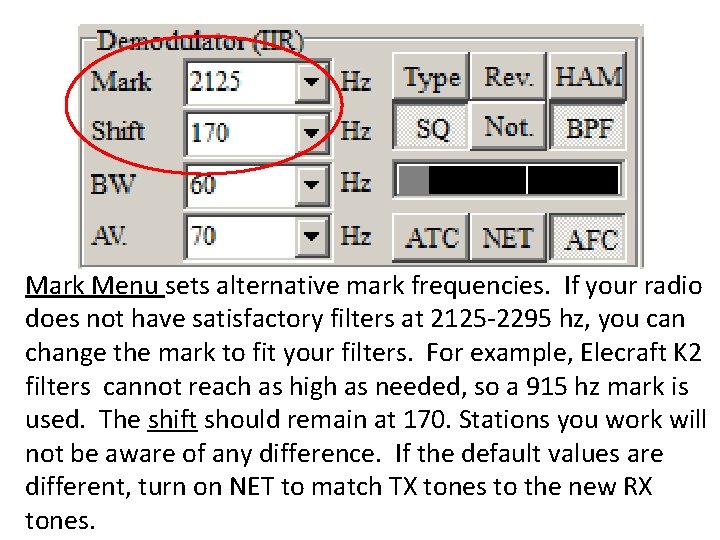Screen dimensions: 720x540
Task: Click the BW label
Action: coord(113,185)
